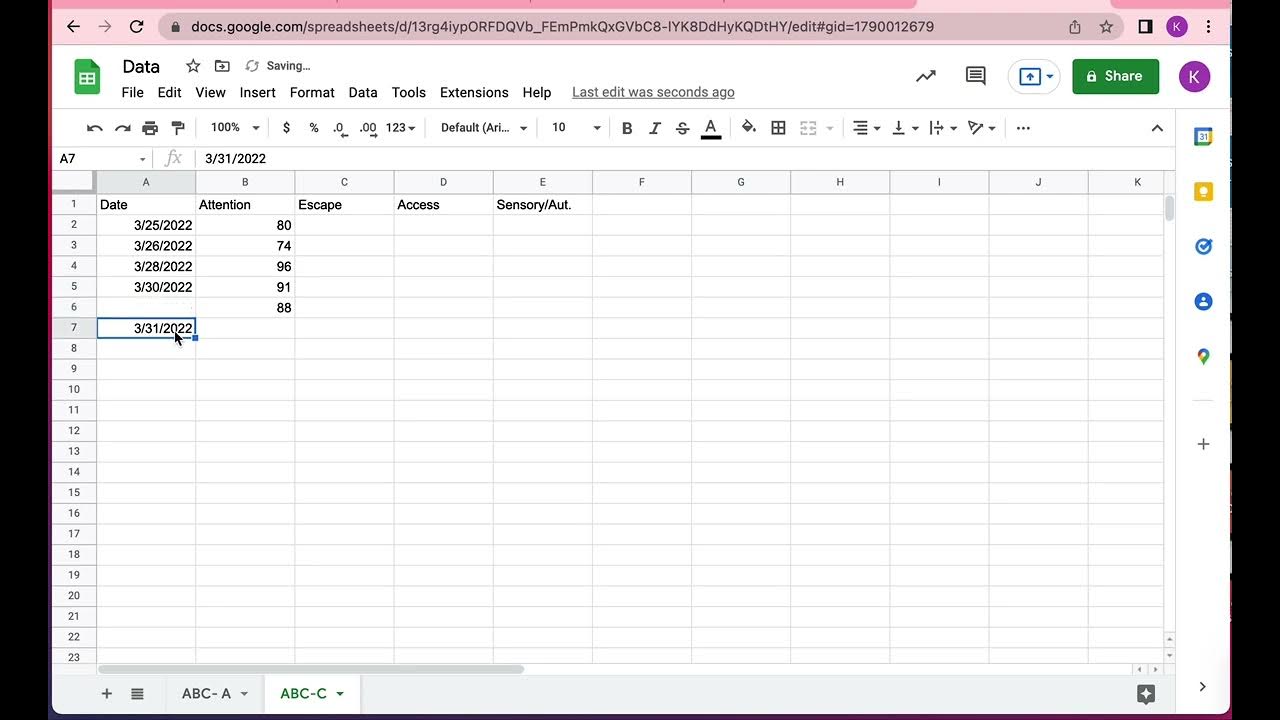Image resolution: width=1280 pixels, height=720 pixels.
Task: Select cell with value 96
Action: [x=245, y=266]
